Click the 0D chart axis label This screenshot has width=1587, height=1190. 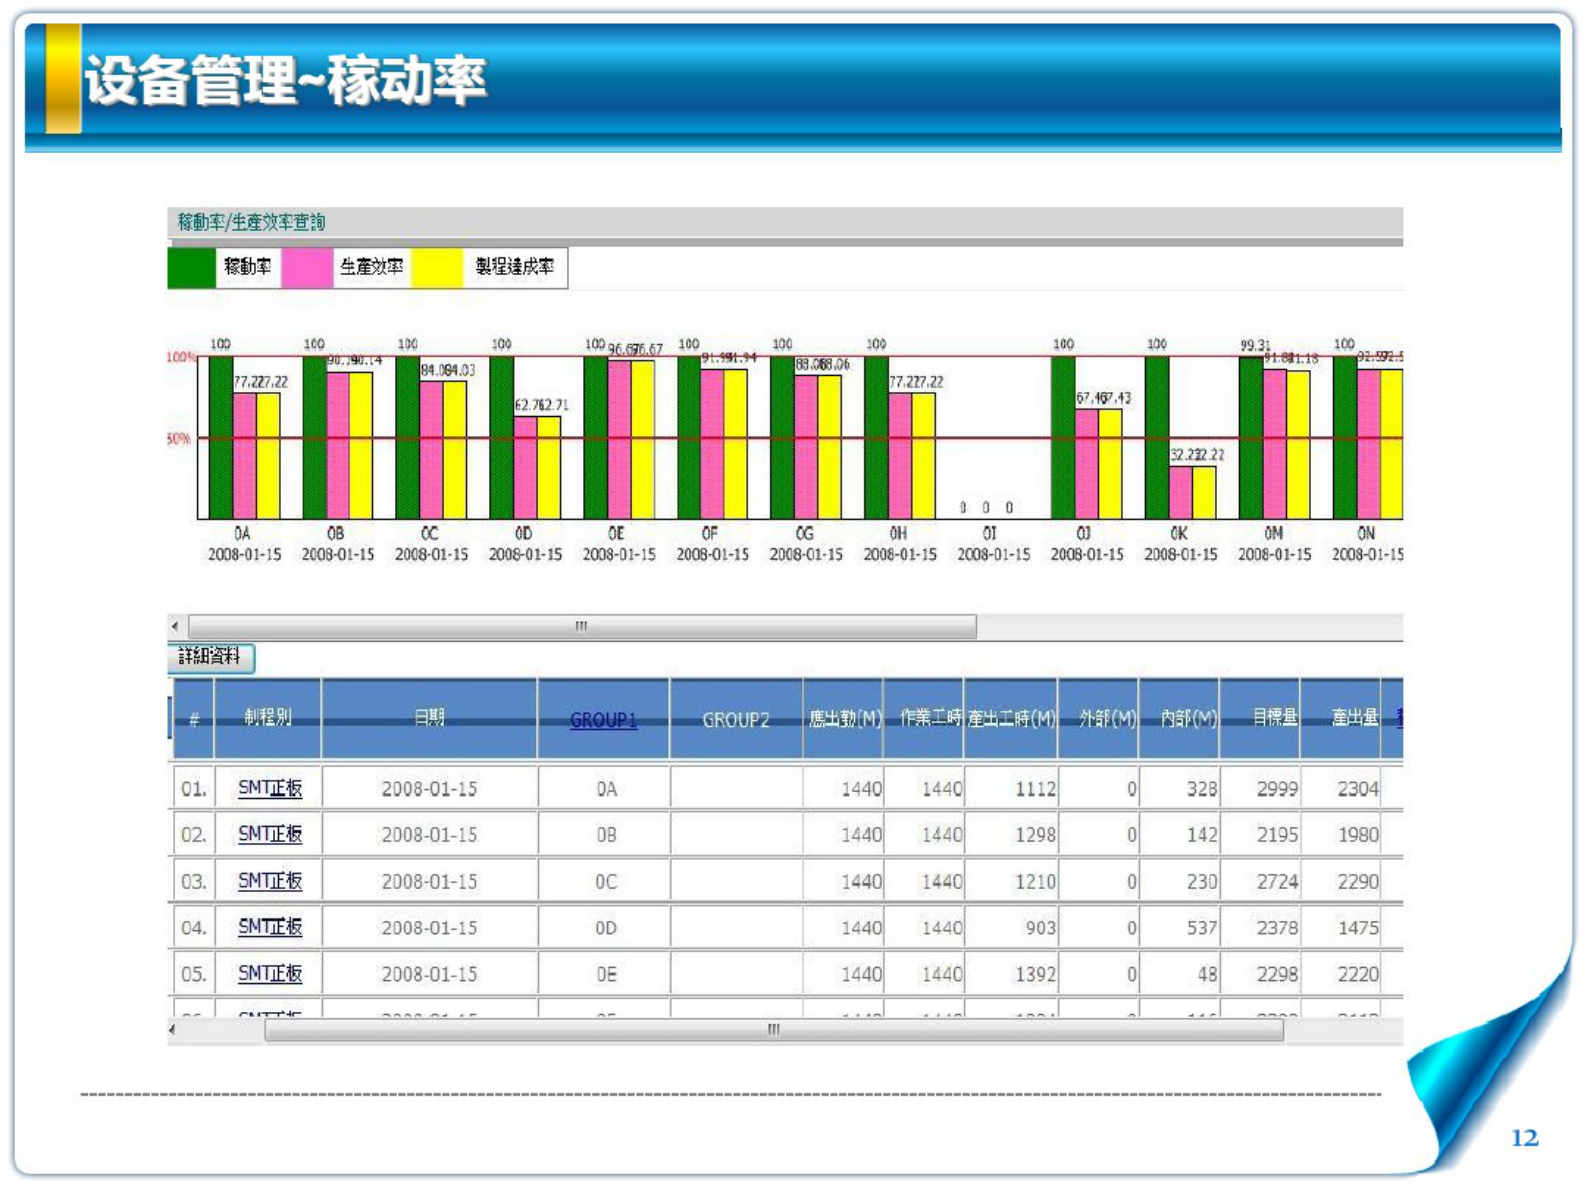click(x=524, y=534)
